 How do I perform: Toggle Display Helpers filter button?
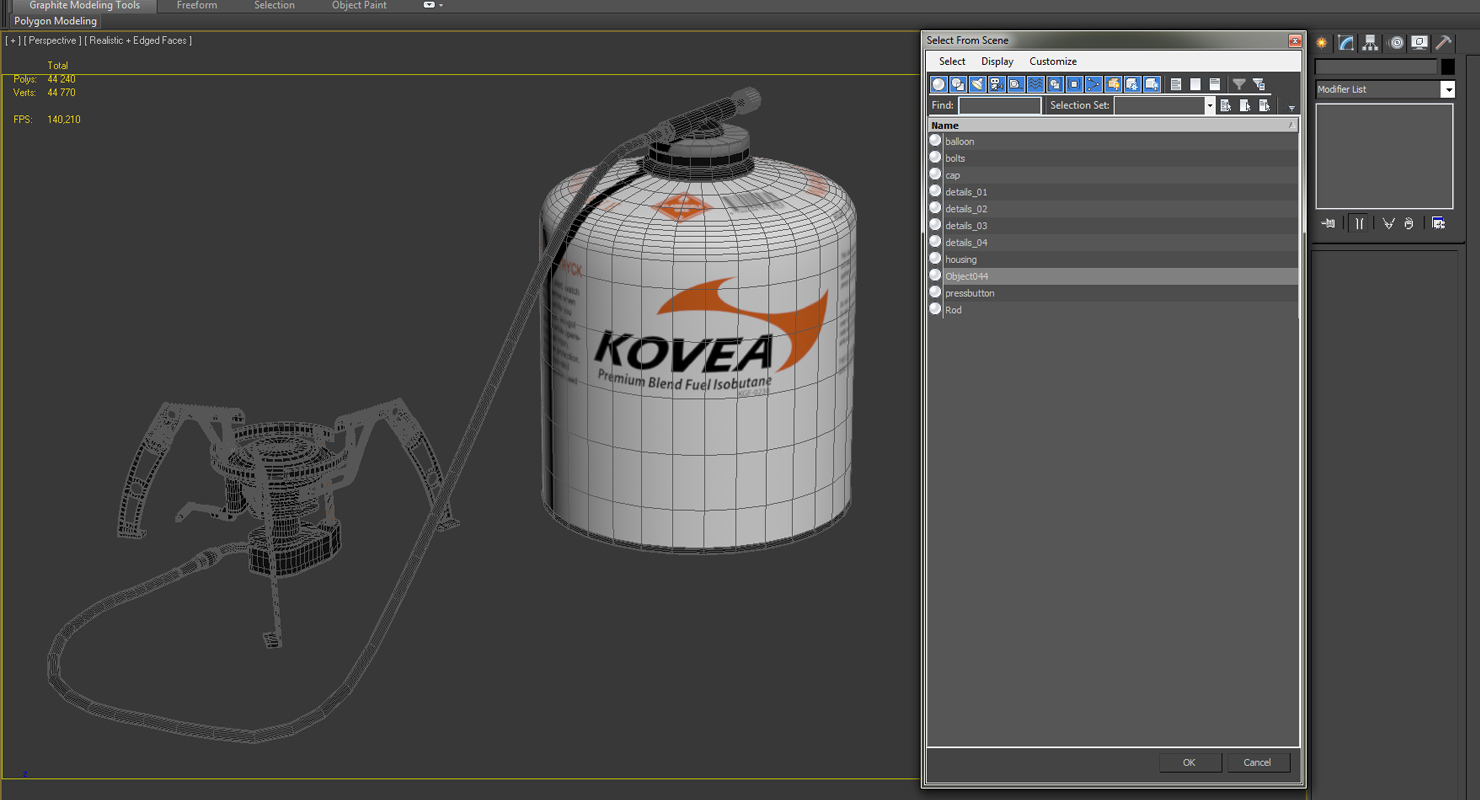tap(1016, 84)
